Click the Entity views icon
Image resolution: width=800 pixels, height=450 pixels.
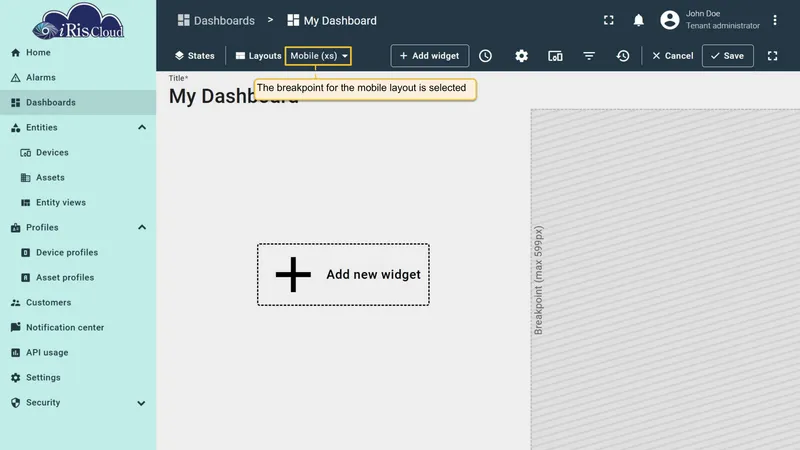click(x=26, y=203)
